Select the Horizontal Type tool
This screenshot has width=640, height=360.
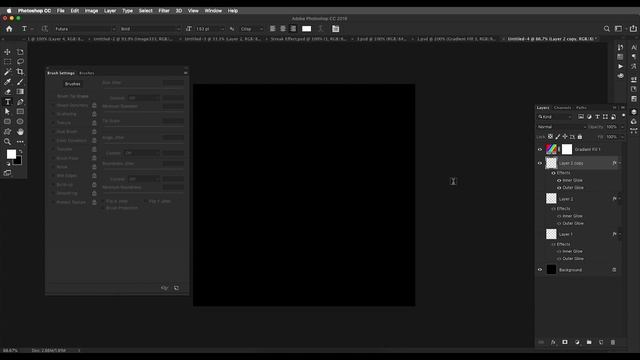[x=7, y=102]
